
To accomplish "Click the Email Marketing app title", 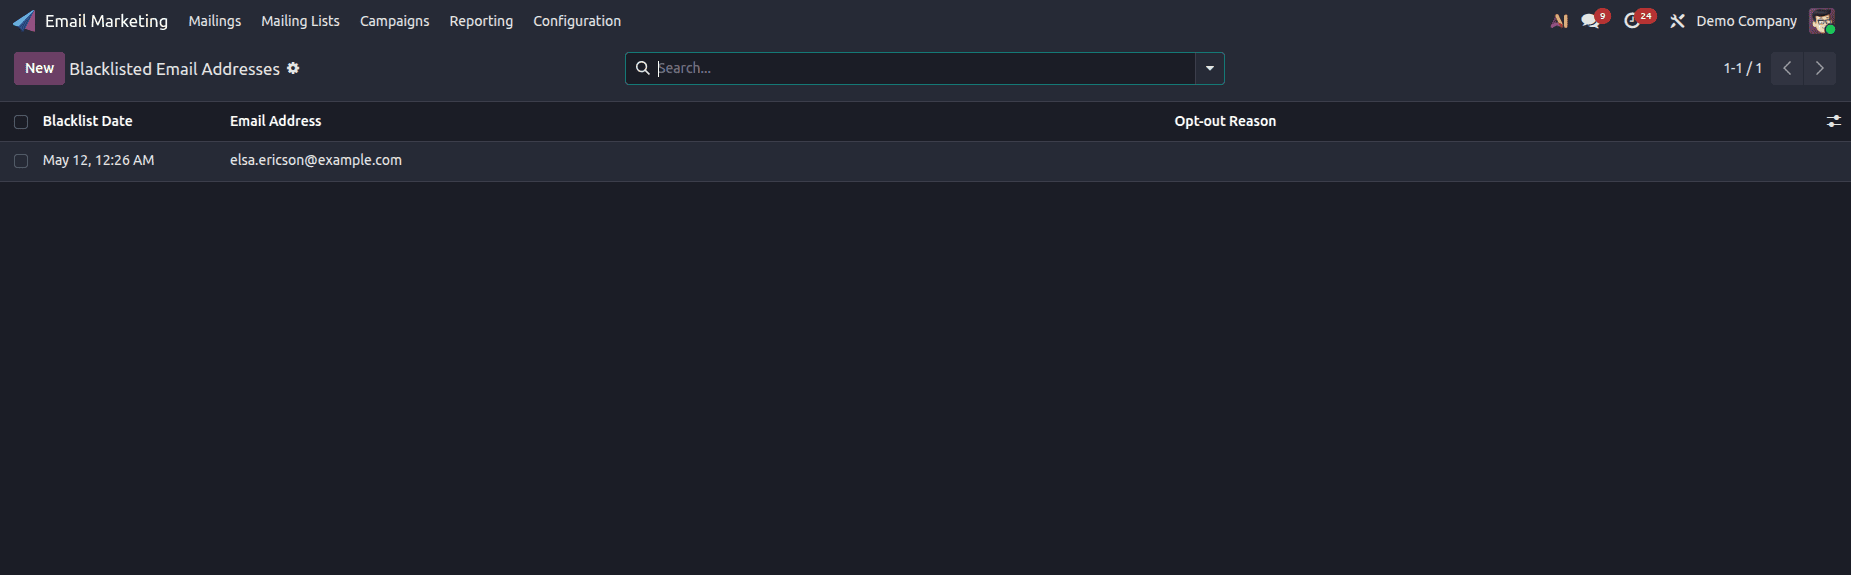I will [x=106, y=21].
